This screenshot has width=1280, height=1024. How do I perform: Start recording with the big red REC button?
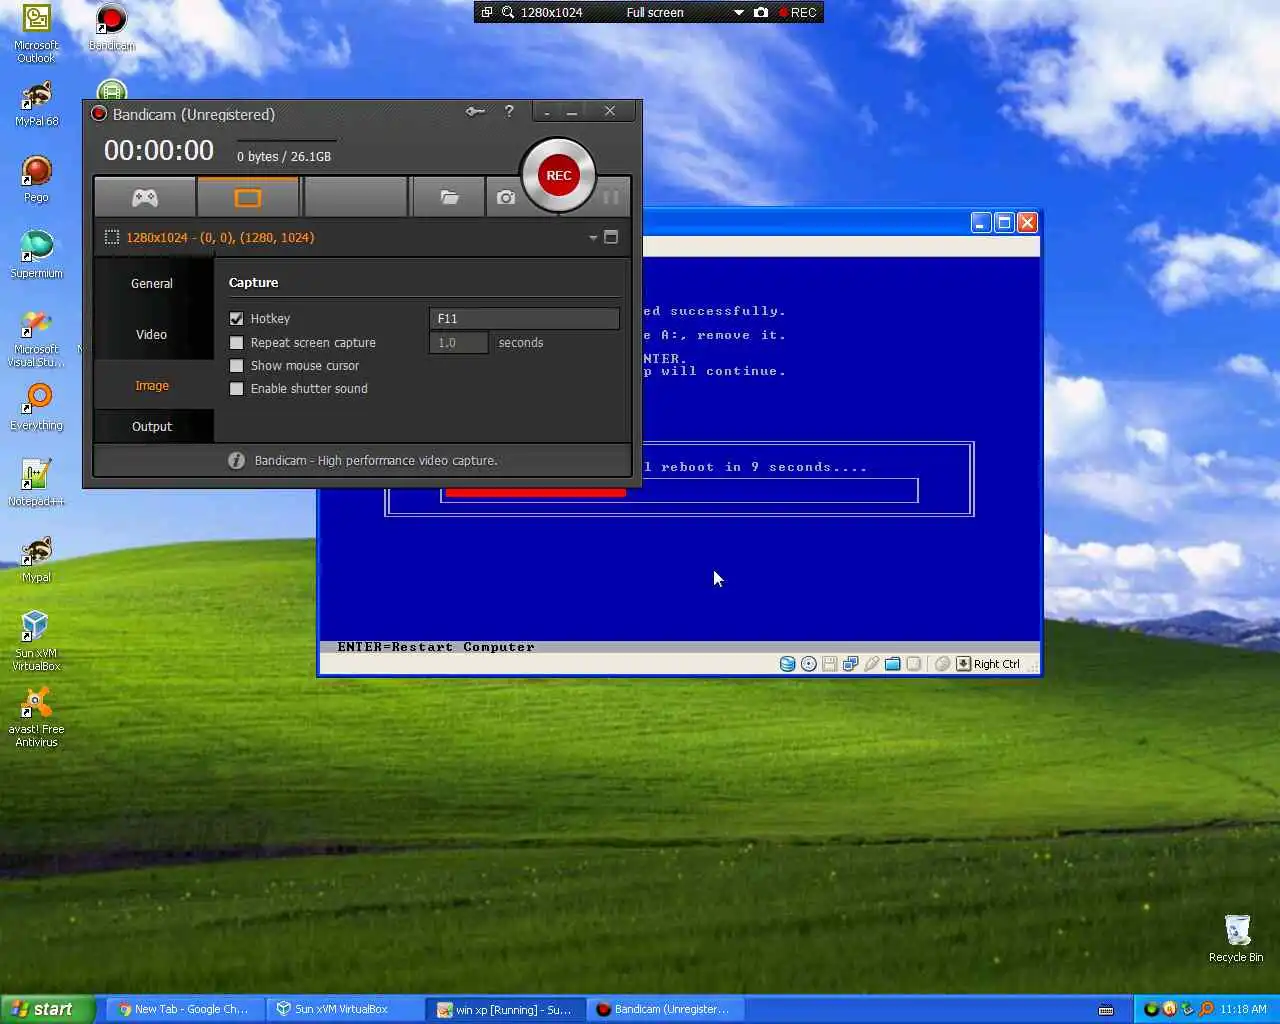coord(558,175)
